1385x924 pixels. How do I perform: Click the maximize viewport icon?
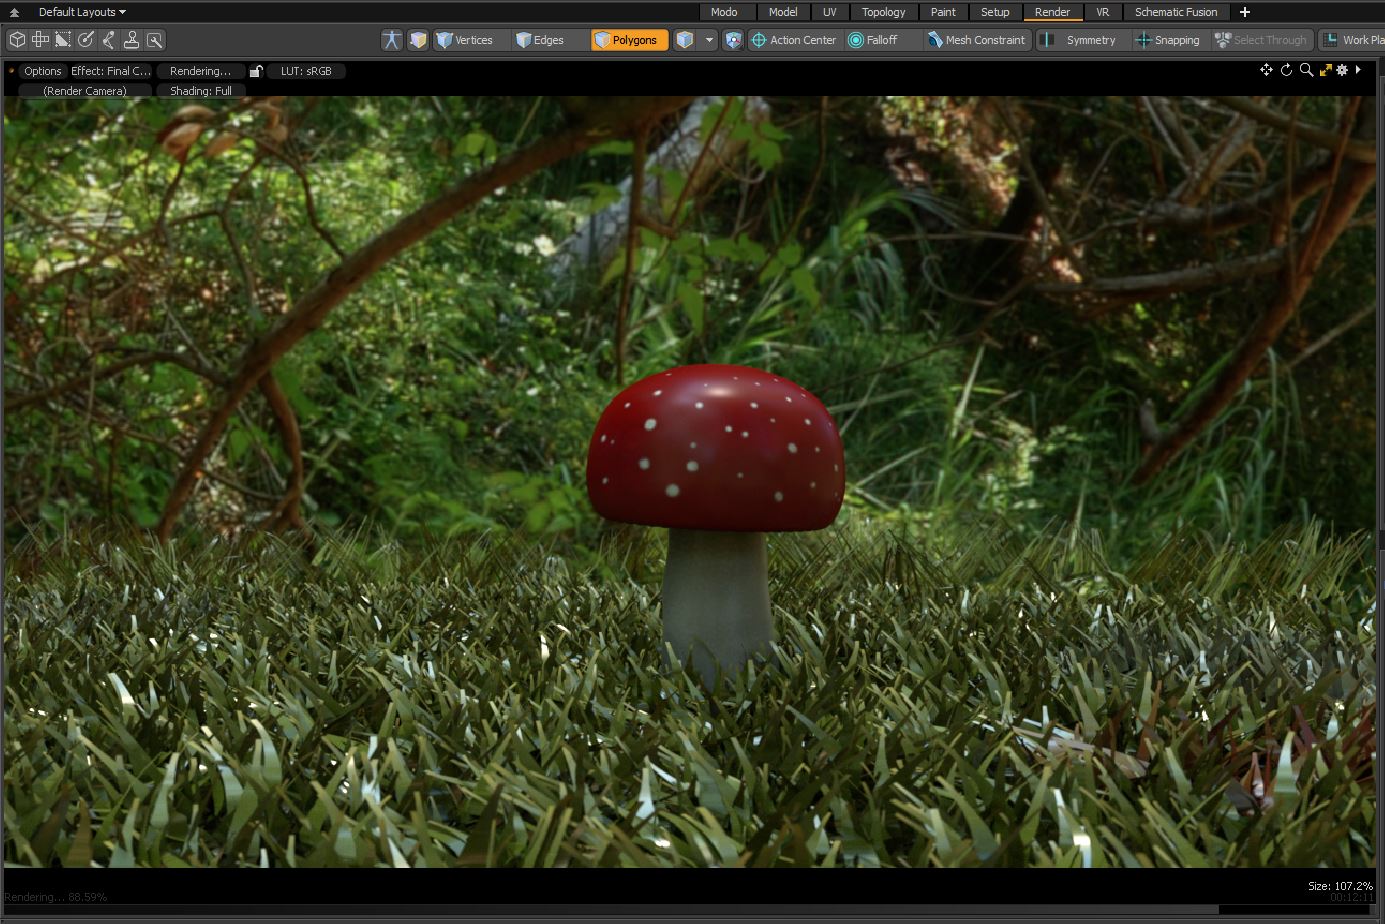click(1325, 70)
